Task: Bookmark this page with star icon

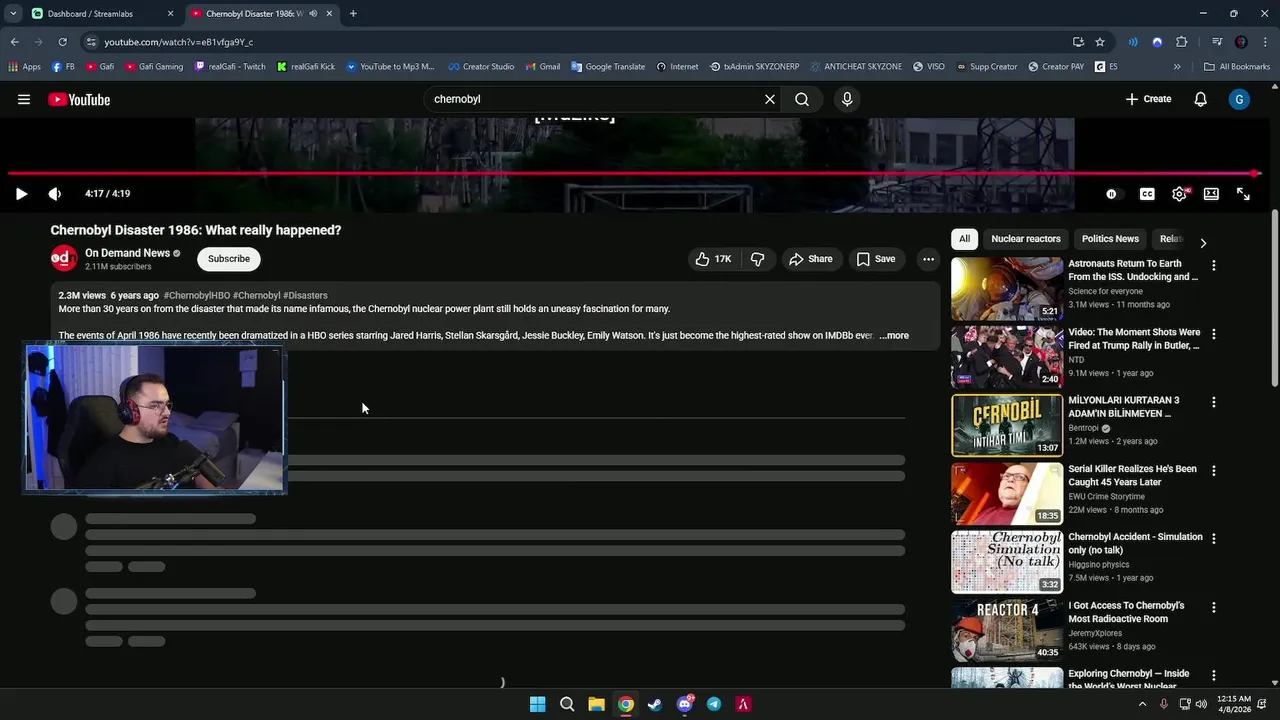Action: [x=1100, y=42]
